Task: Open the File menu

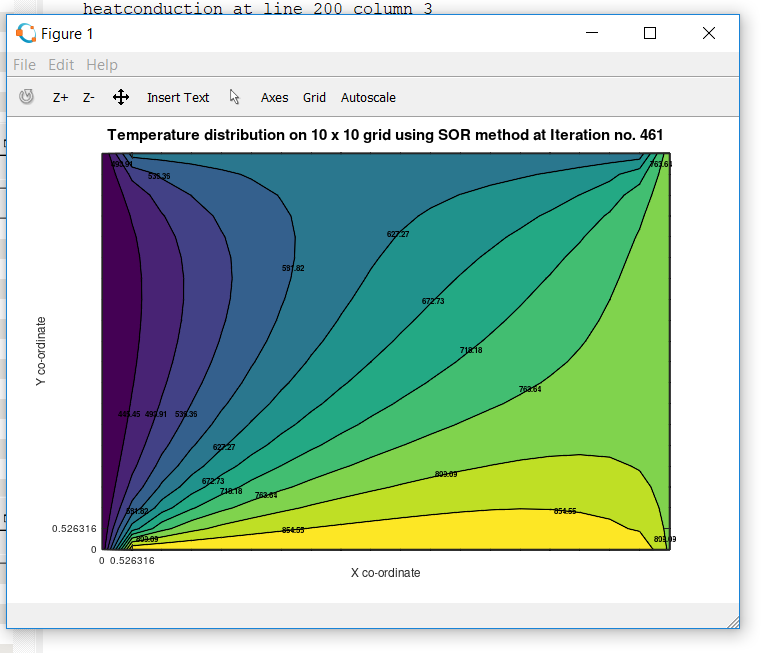Action: click(x=24, y=65)
